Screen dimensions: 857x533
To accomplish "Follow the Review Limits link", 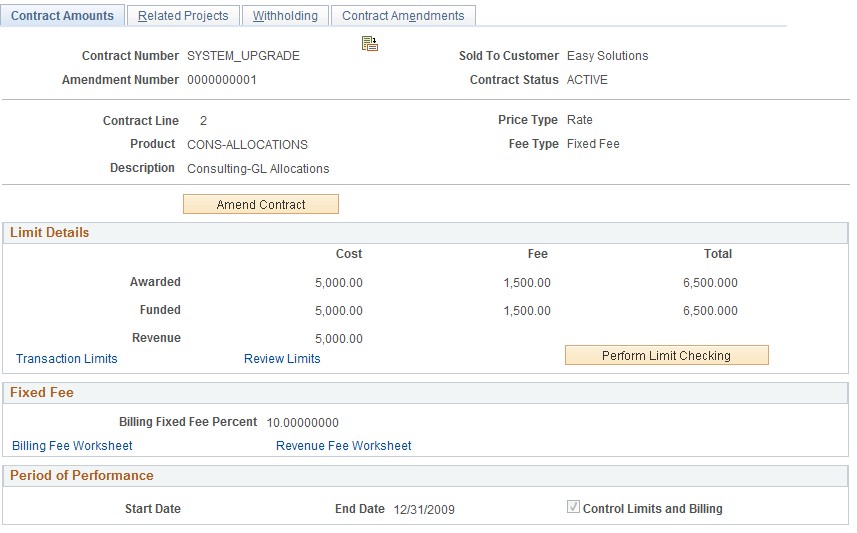I will click(x=282, y=359).
